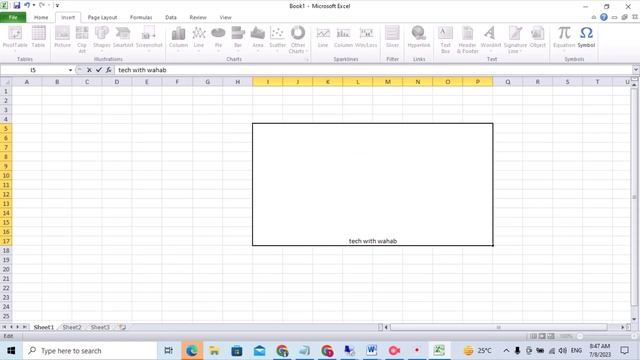Switch to the Page Layout tab
This screenshot has height=360, width=640.
[x=102, y=18]
